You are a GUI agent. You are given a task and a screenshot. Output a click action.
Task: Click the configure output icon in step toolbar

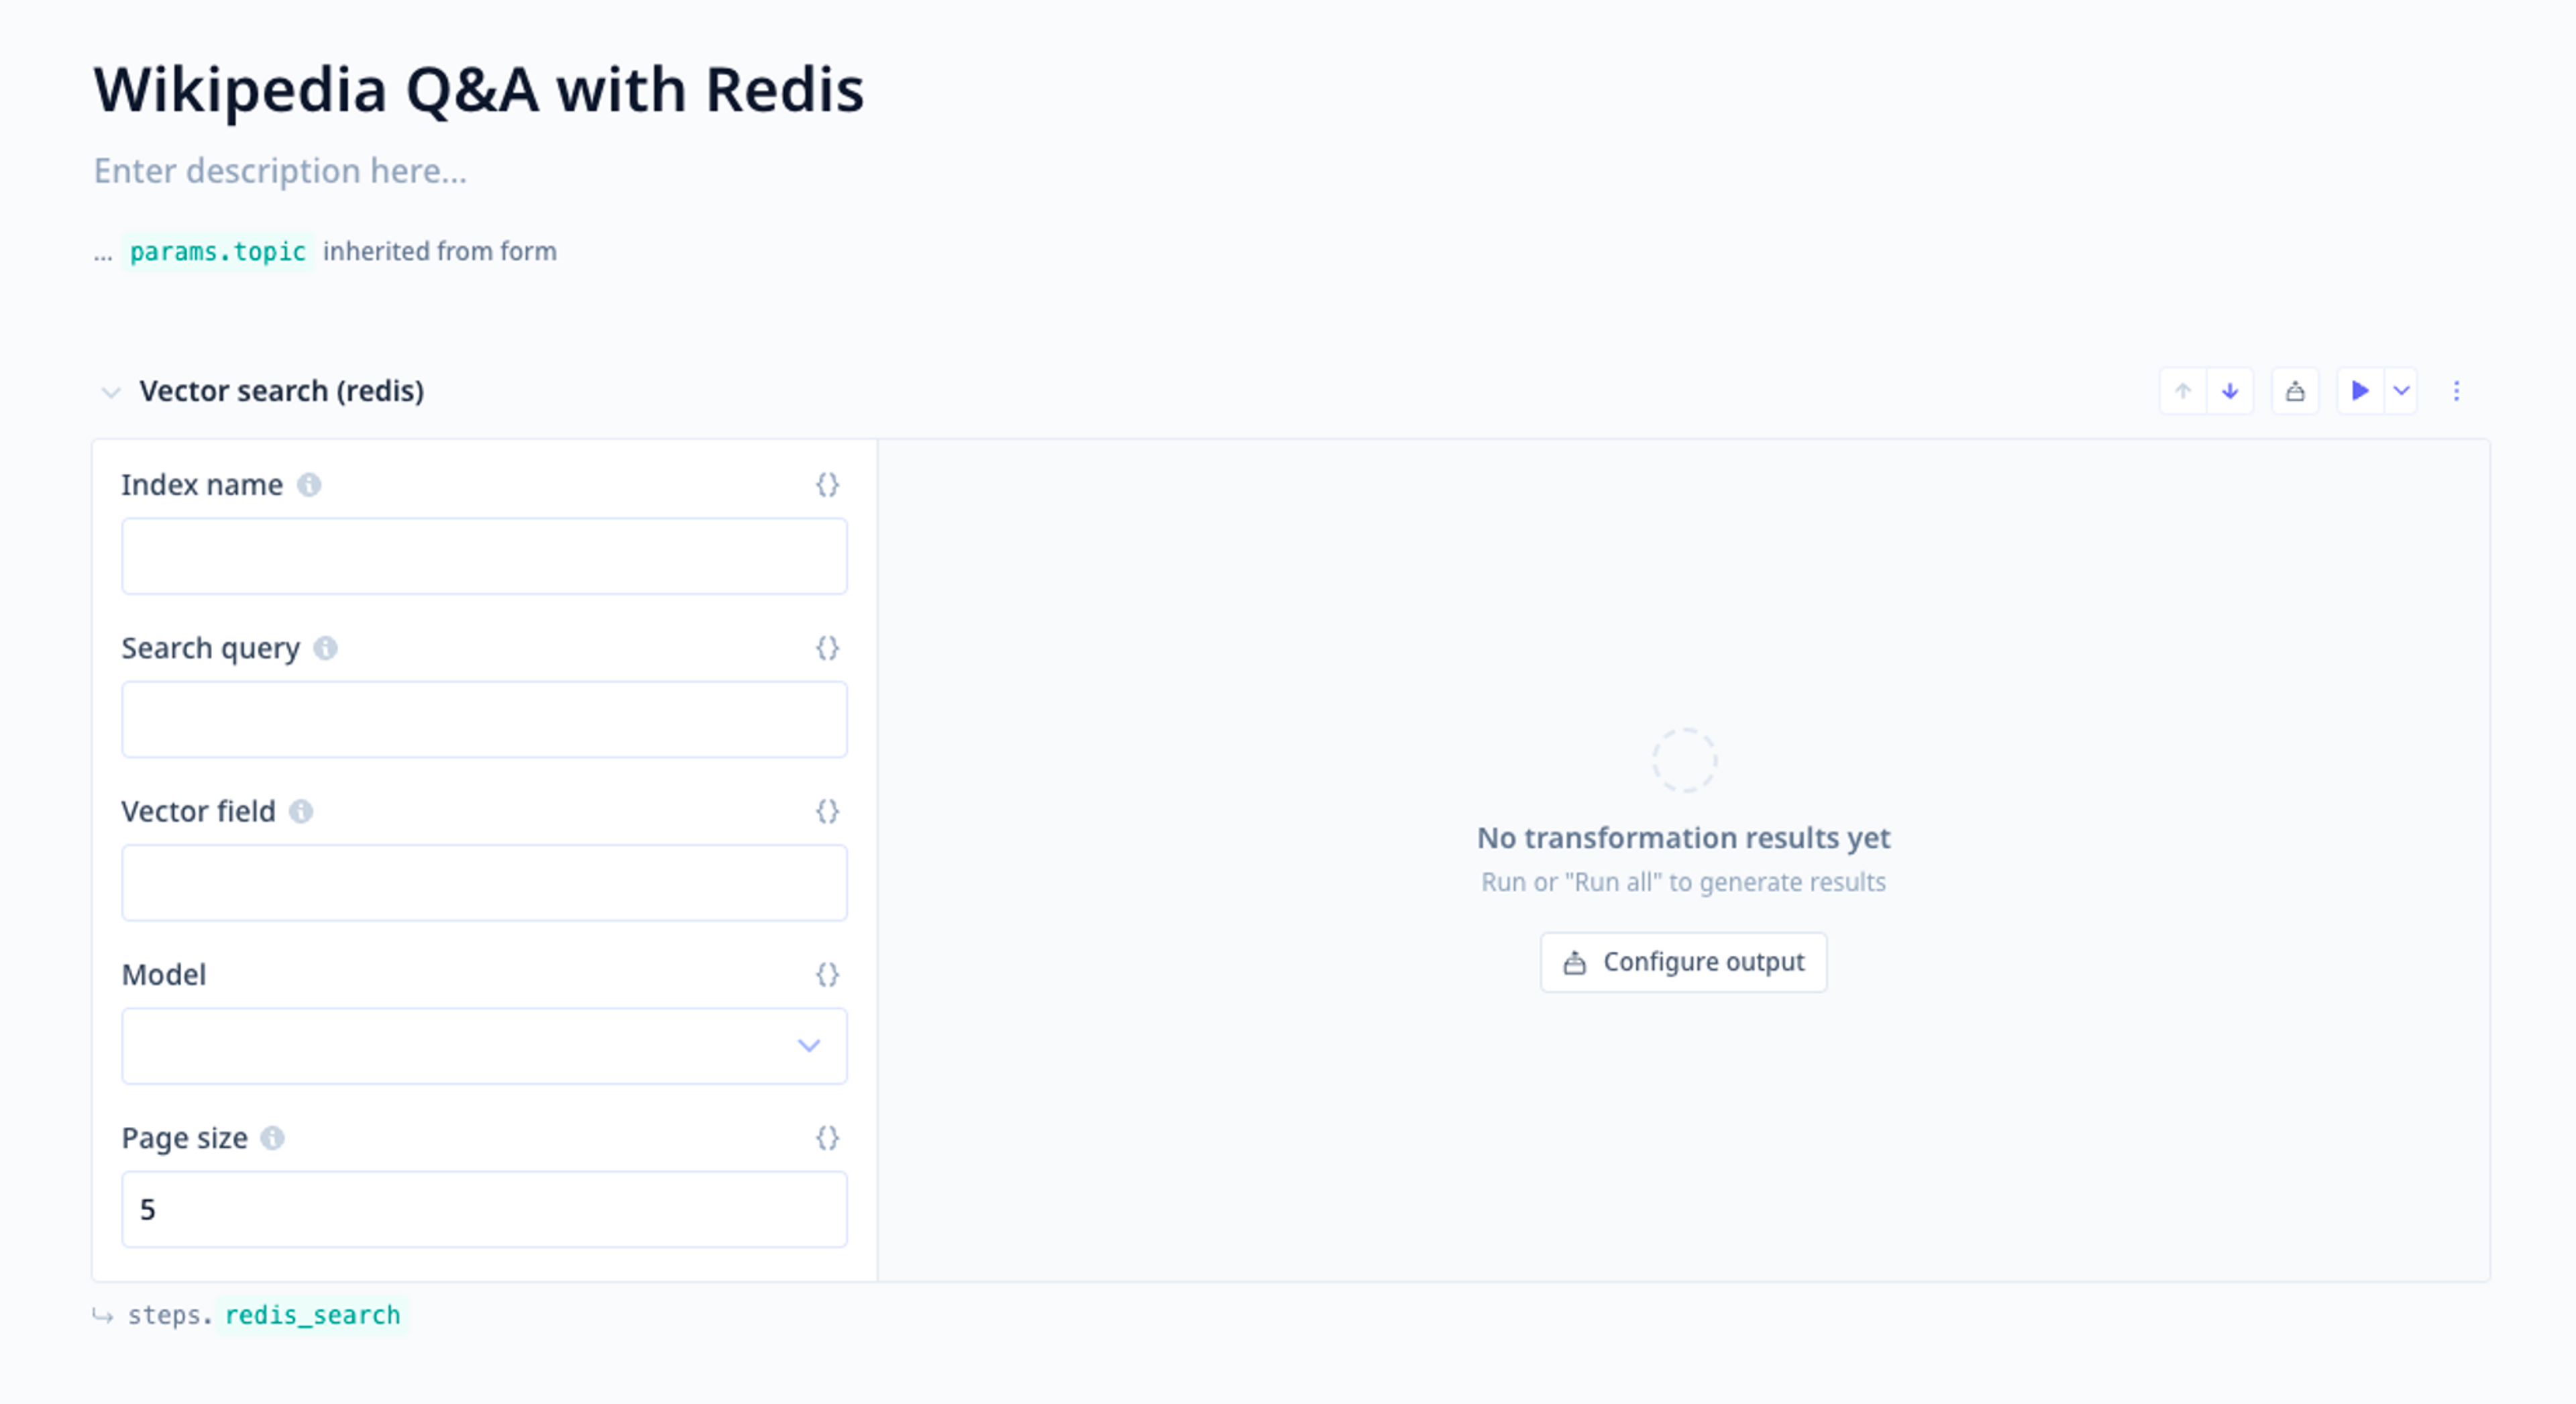coord(2295,391)
